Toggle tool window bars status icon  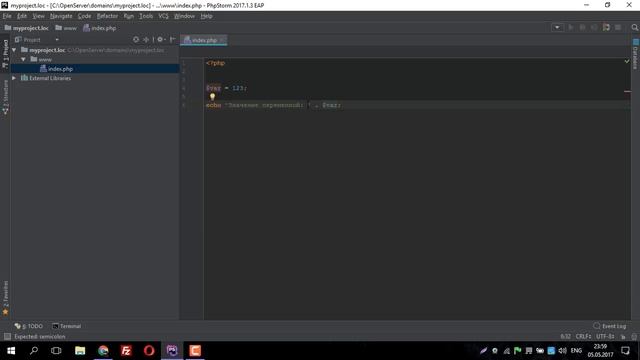(x=7, y=337)
